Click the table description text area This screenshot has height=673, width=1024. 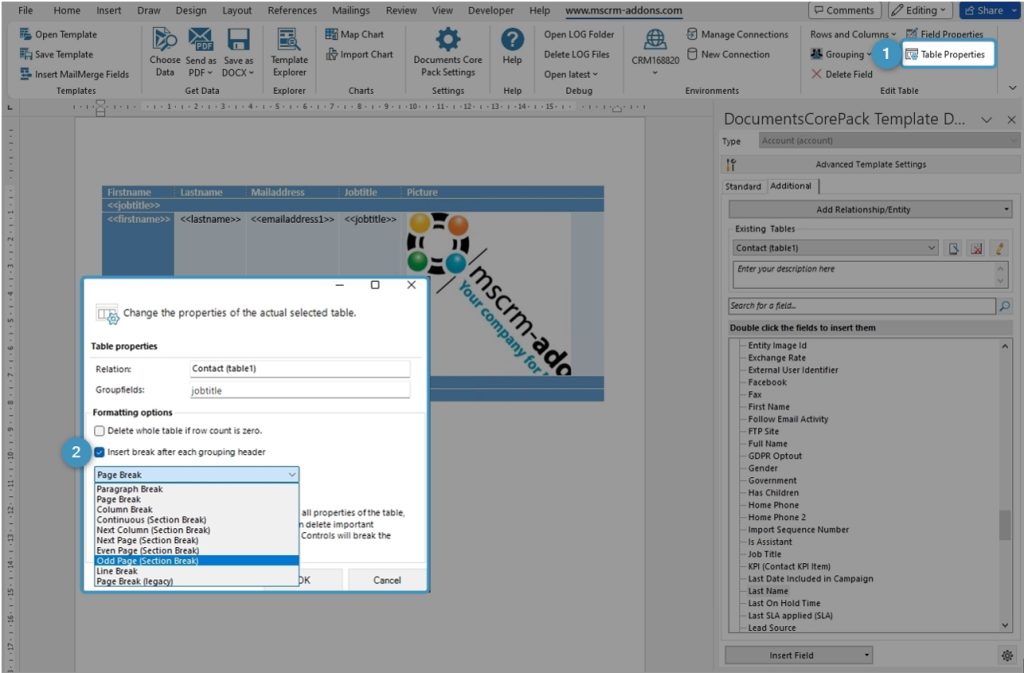[x=864, y=274]
